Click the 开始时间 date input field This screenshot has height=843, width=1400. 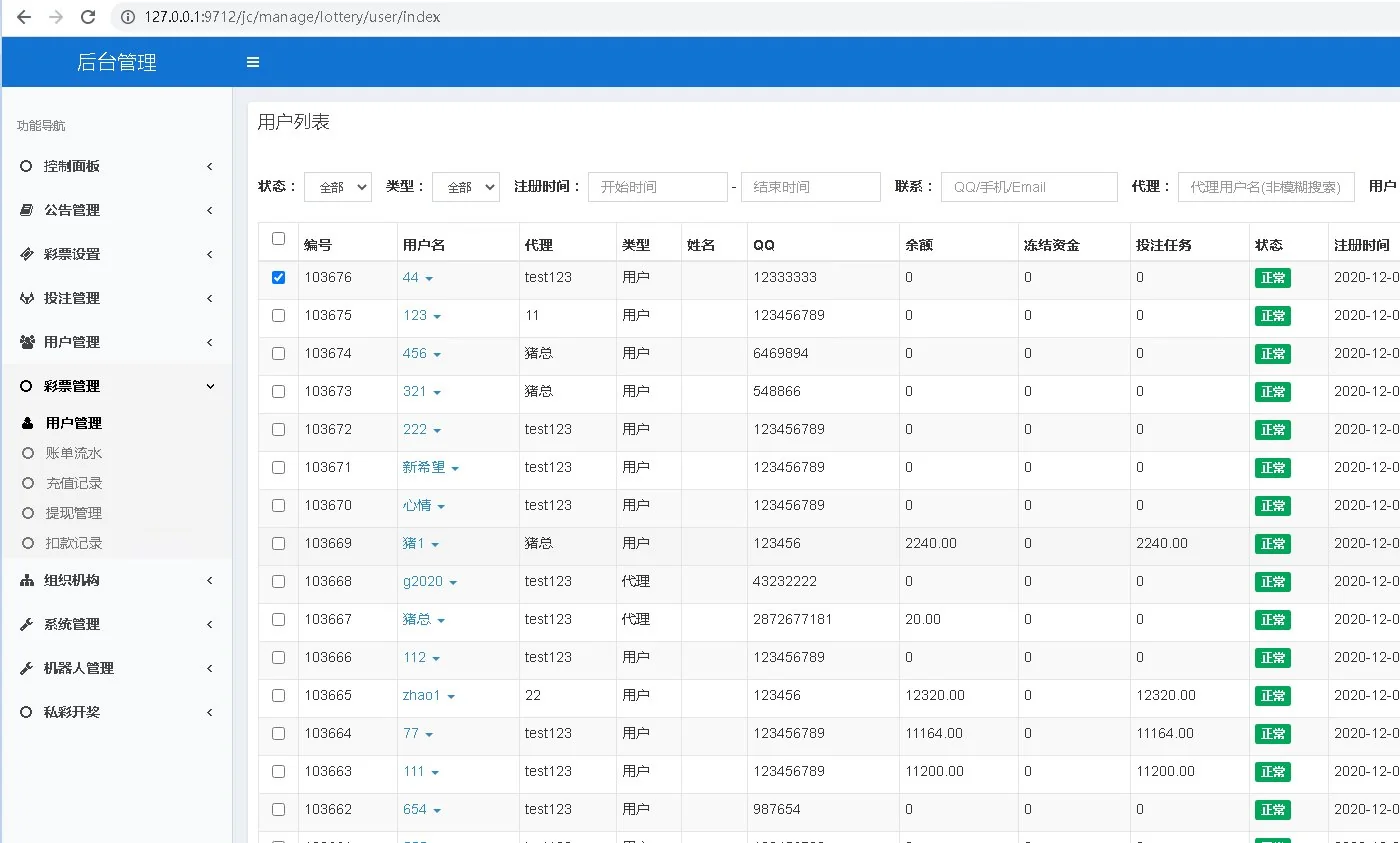click(657, 187)
